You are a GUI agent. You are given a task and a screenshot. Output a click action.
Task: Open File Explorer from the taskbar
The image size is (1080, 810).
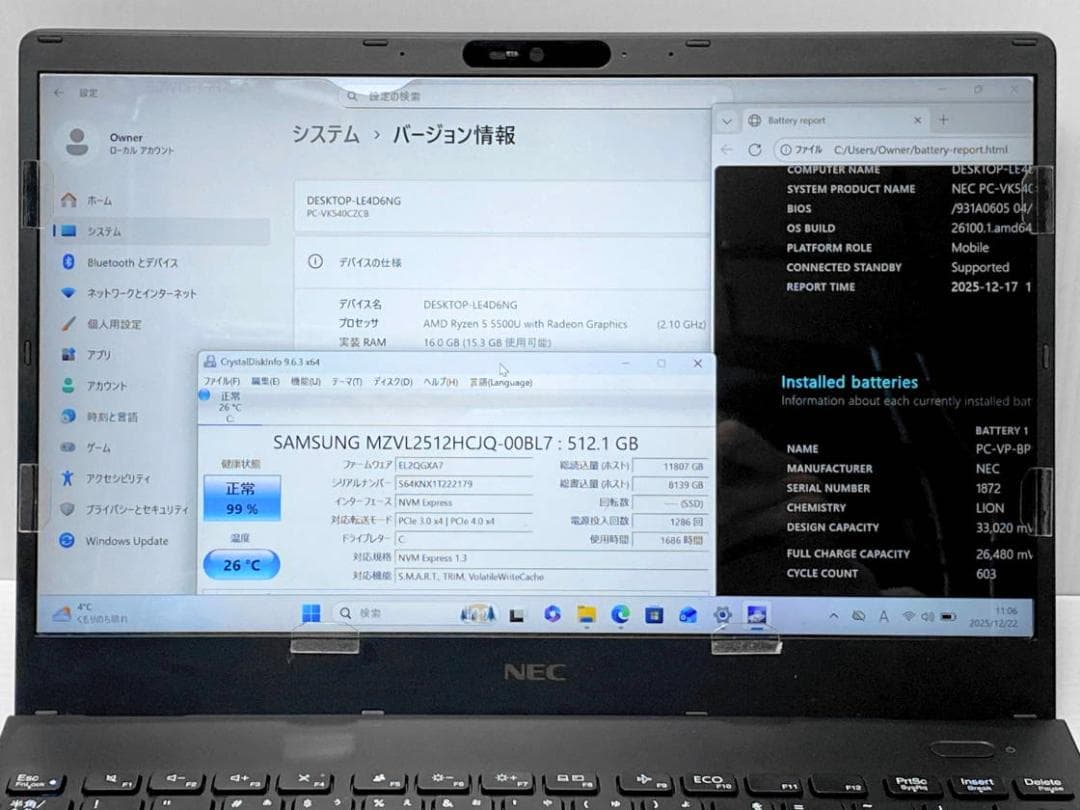click(x=587, y=614)
